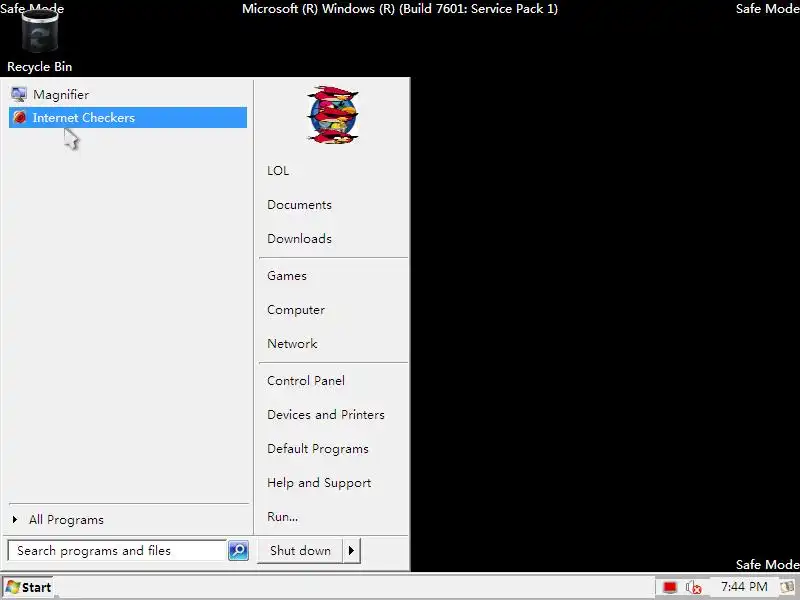Click the Search programs and files box
800x600 pixels.
(x=117, y=551)
